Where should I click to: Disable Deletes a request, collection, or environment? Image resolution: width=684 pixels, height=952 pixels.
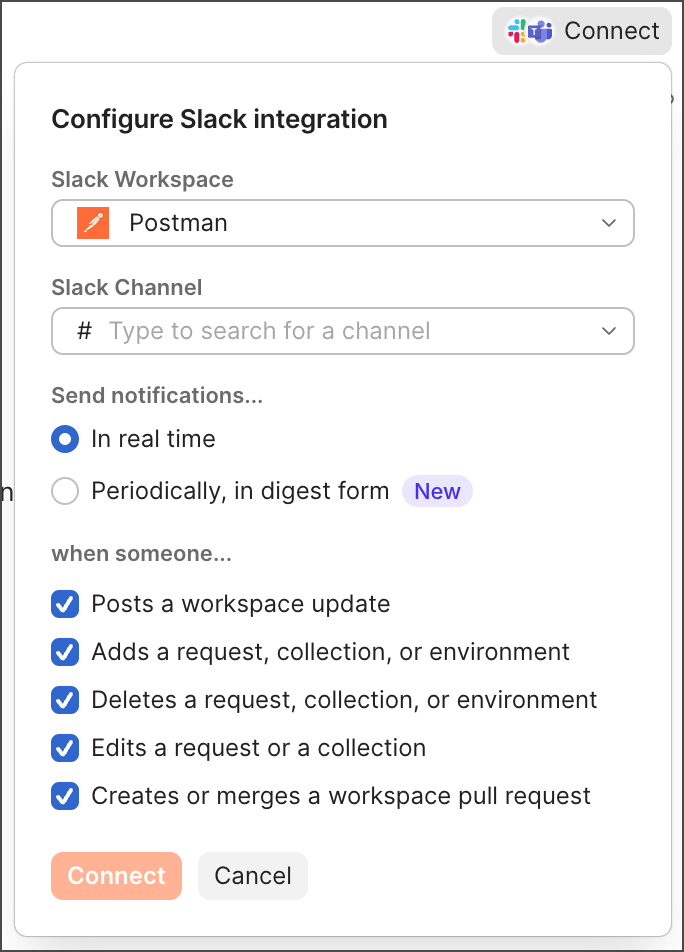coord(65,700)
